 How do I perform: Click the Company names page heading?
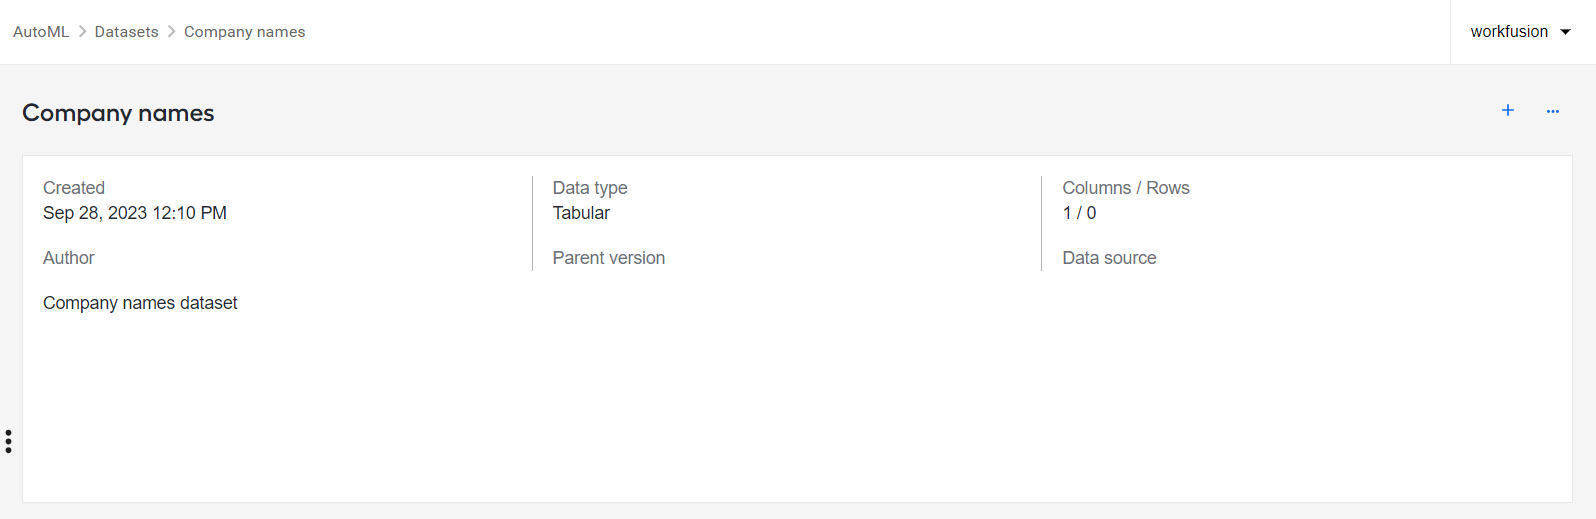[118, 113]
